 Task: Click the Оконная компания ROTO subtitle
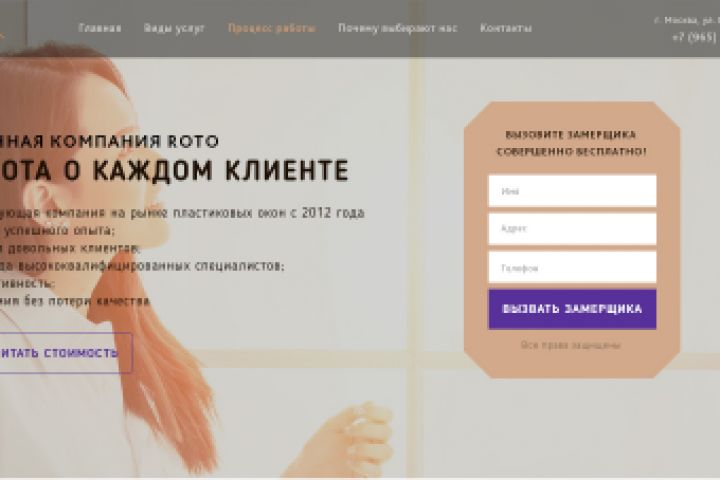109,141
